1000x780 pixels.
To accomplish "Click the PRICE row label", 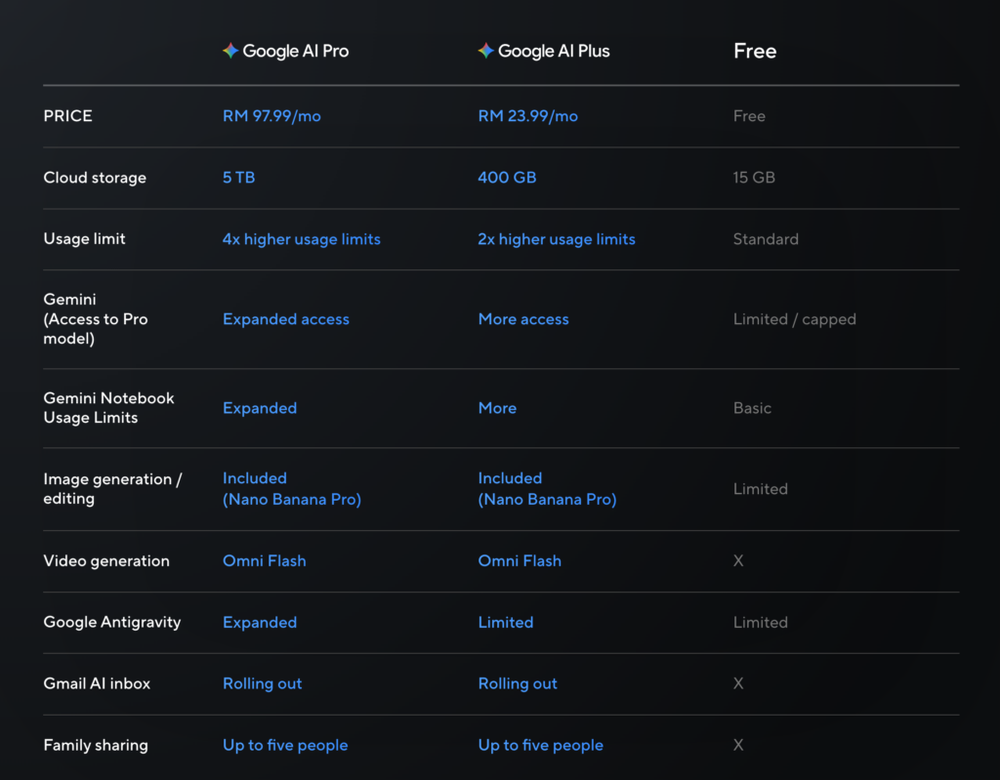I will pyautogui.click(x=68, y=116).
